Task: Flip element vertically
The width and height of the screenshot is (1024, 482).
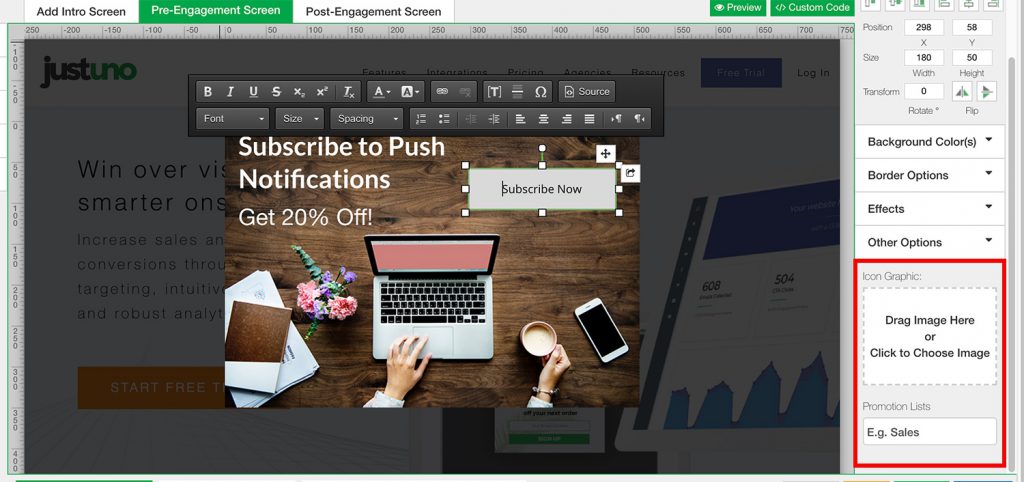Action: pyautogui.click(x=987, y=92)
